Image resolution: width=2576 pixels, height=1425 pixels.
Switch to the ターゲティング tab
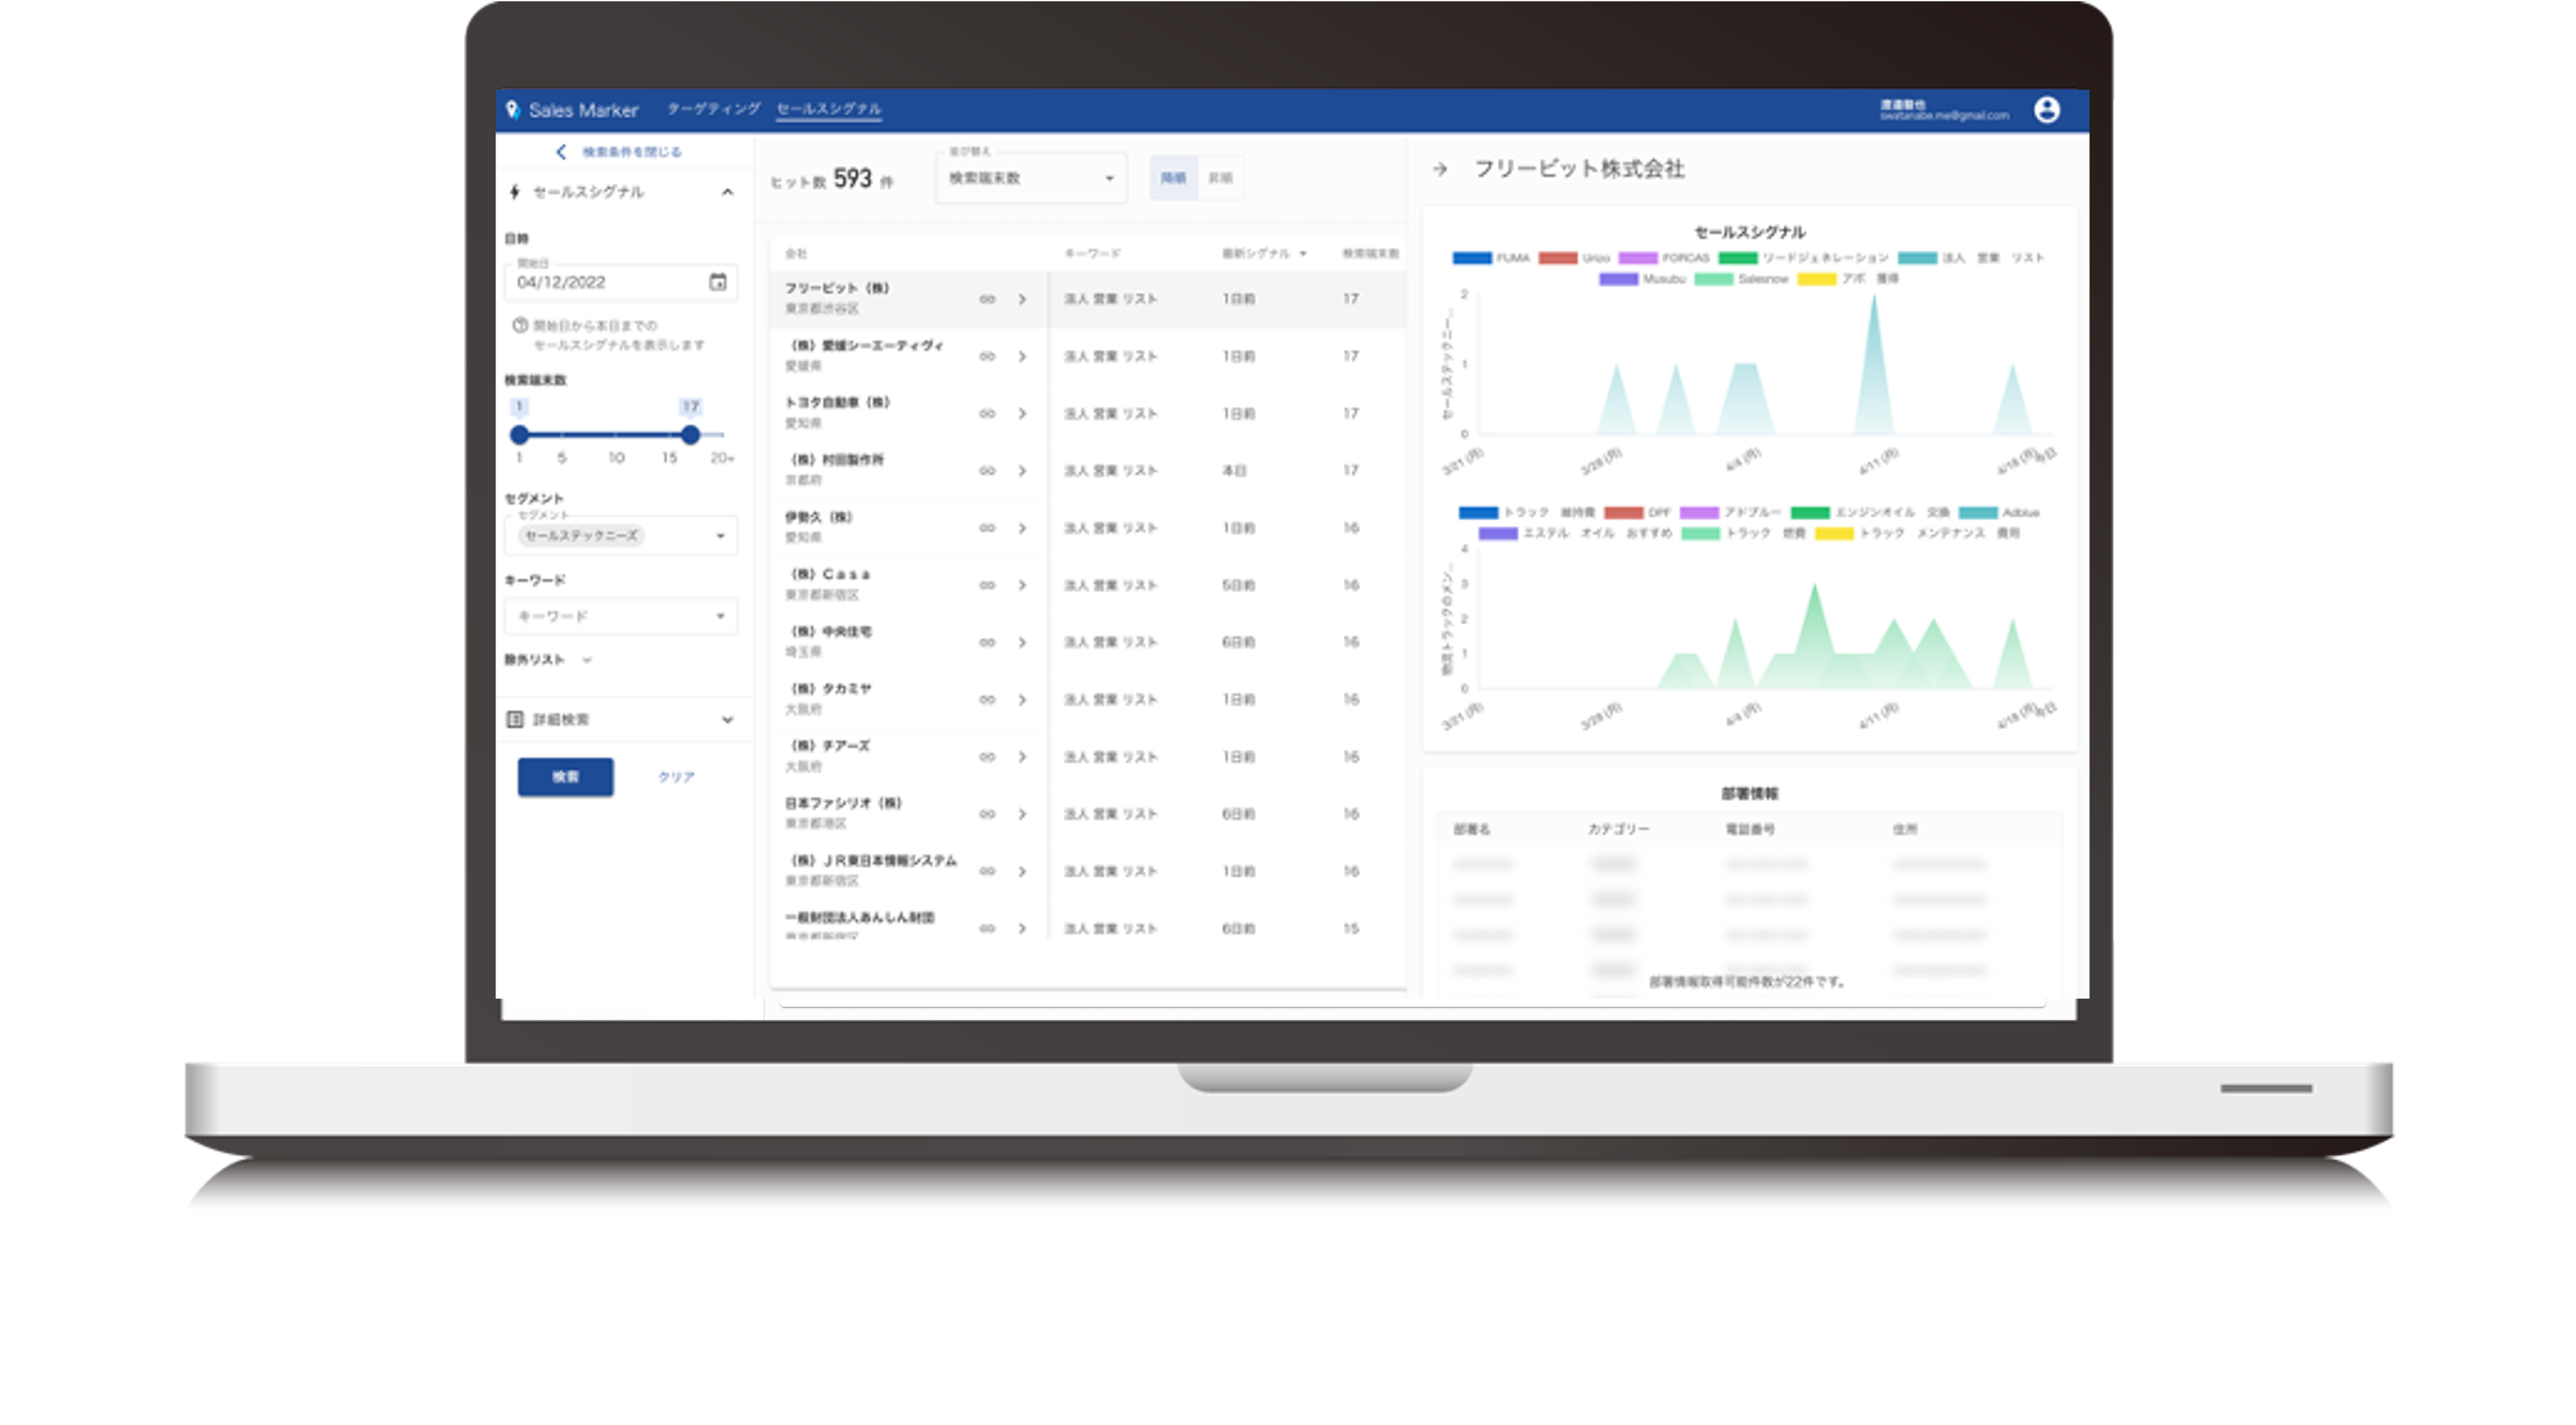pos(713,109)
